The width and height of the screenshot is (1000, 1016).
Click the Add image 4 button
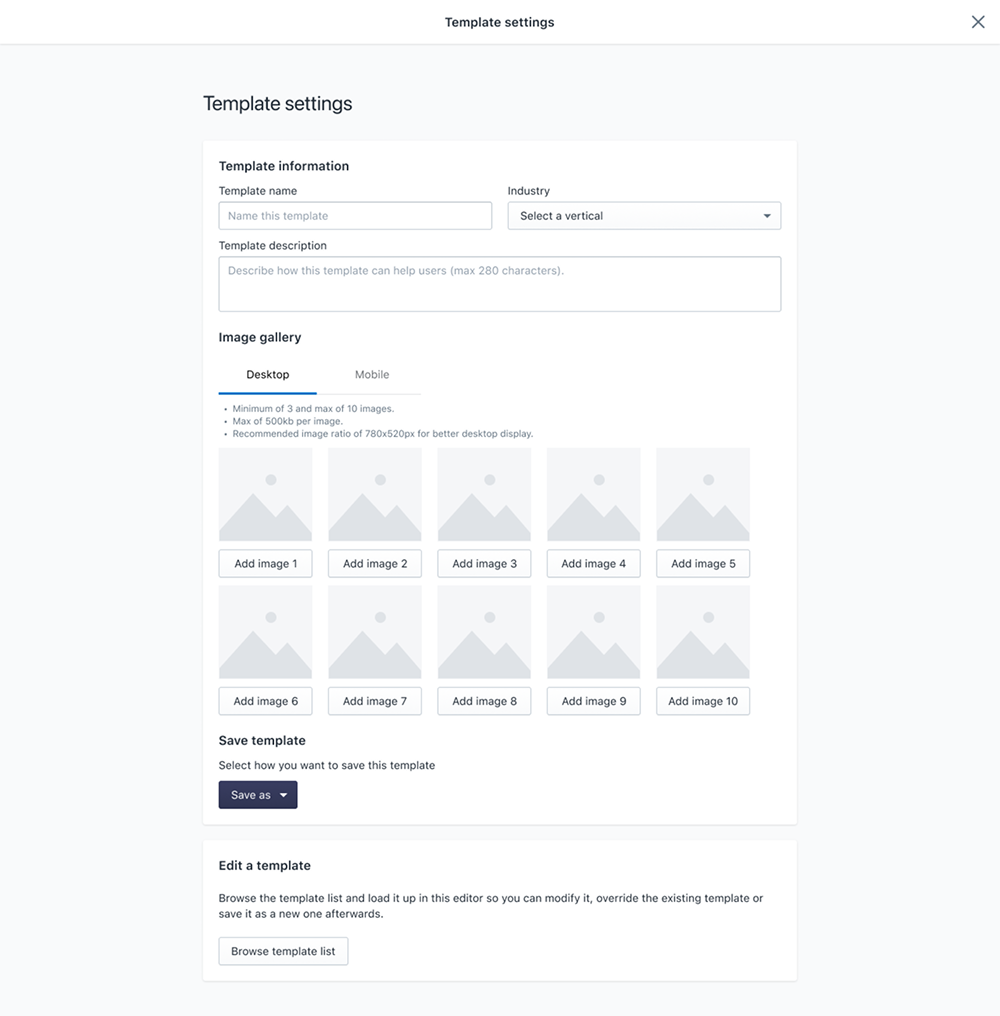[593, 563]
